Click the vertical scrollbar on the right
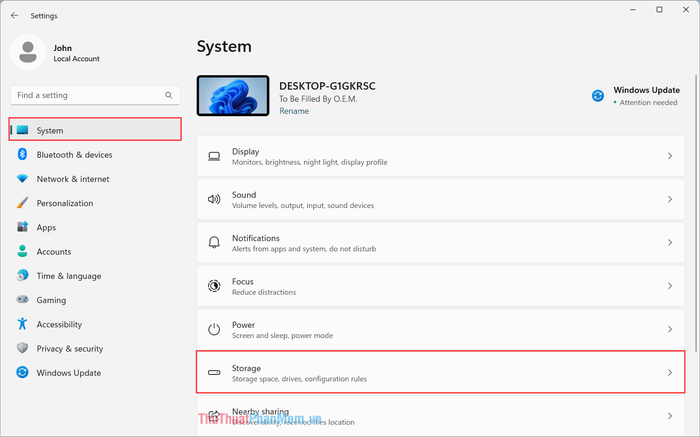The height and width of the screenshot is (437, 700). click(x=696, y=213)
